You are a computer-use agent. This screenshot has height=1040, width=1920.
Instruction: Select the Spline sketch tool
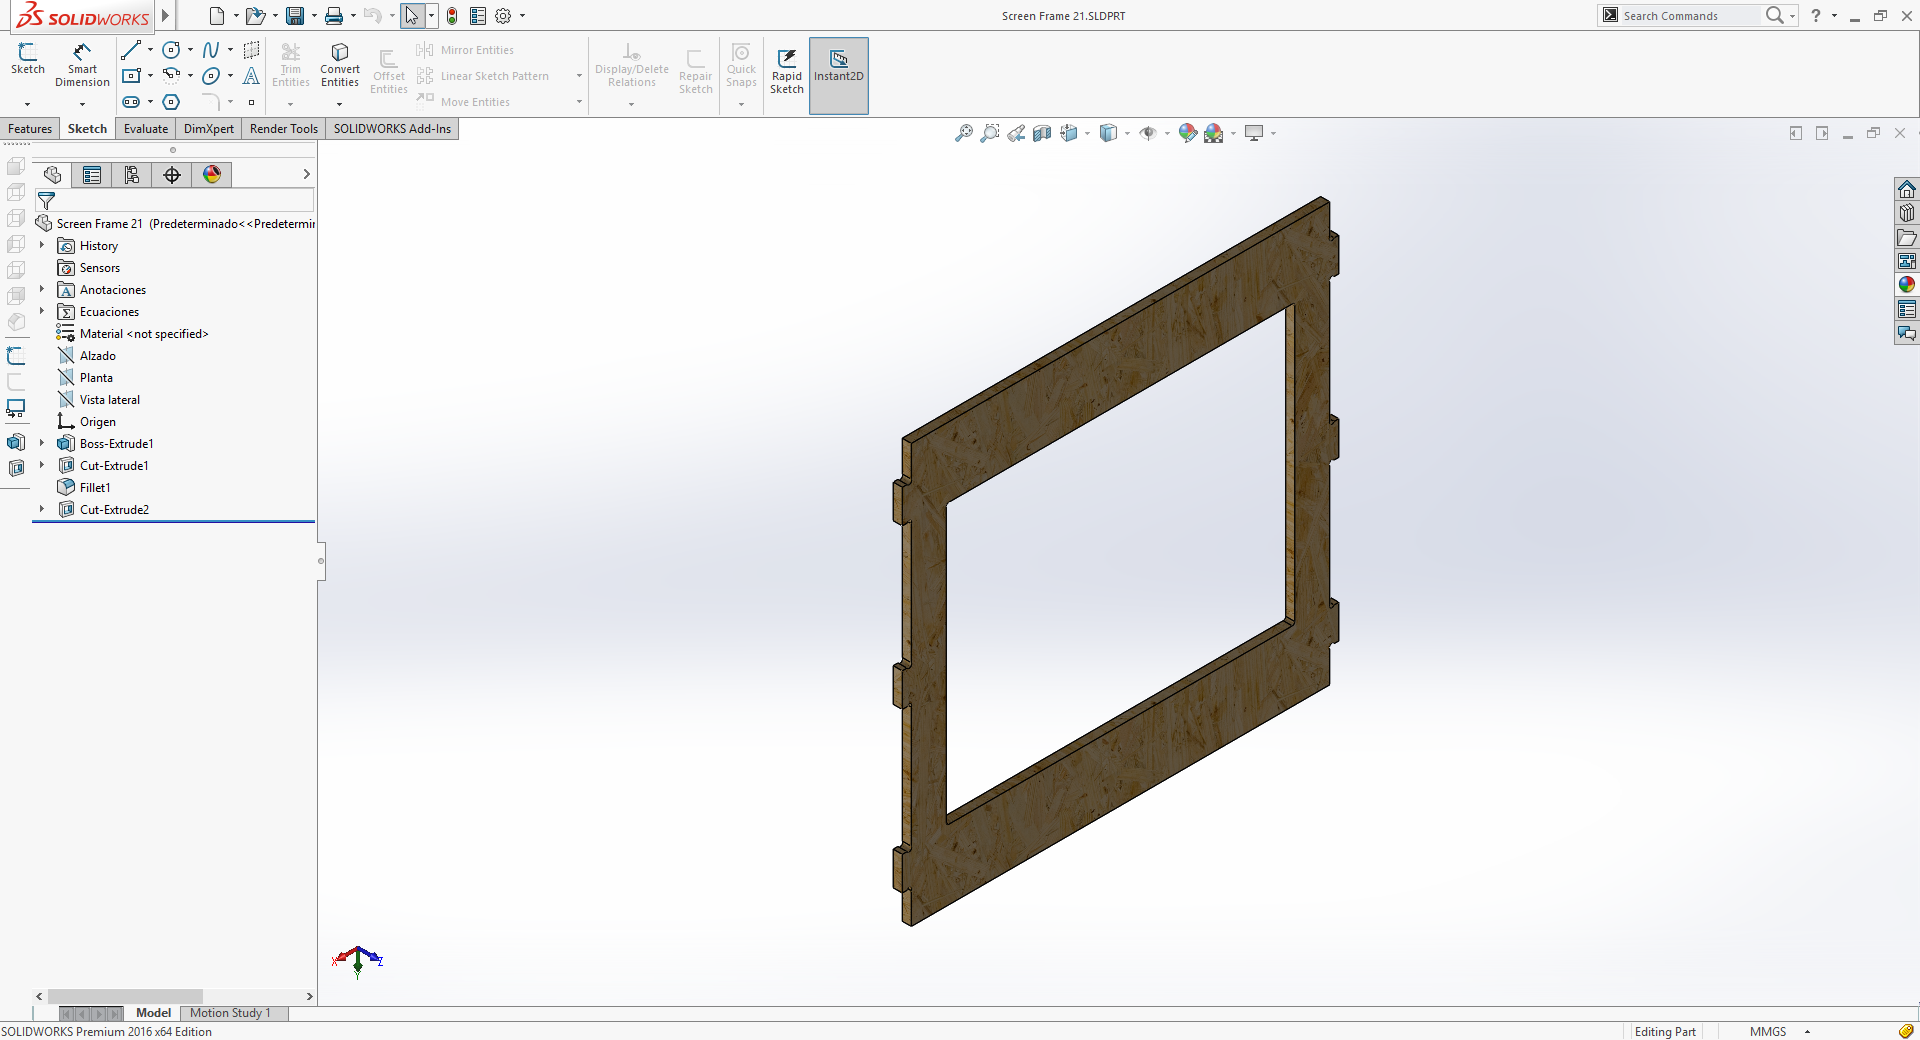click(x=211, y=50)
